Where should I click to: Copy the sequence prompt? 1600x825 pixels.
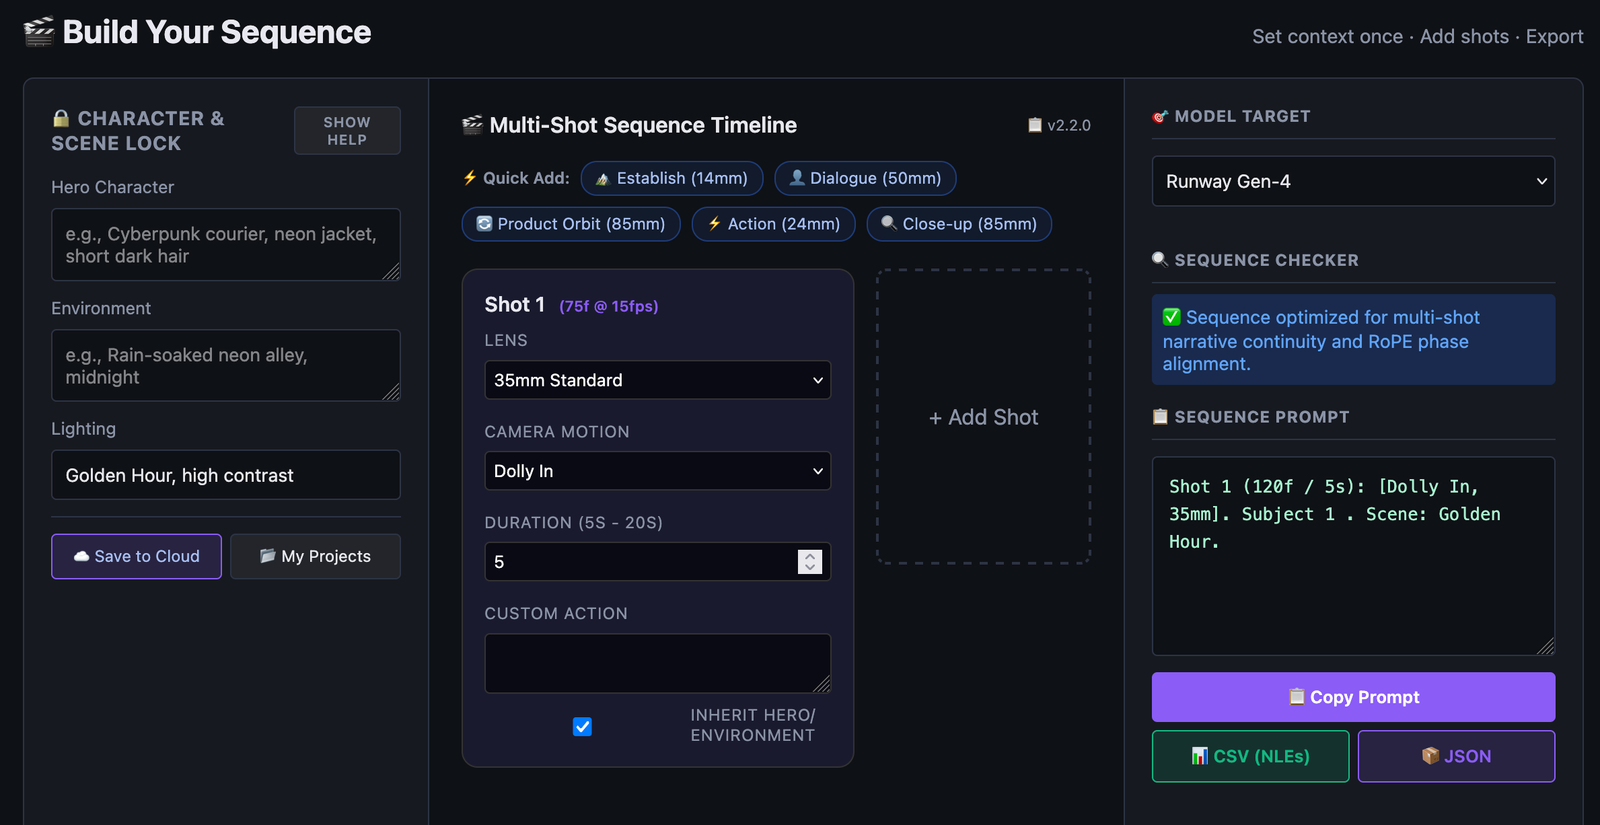(1353, 697)
